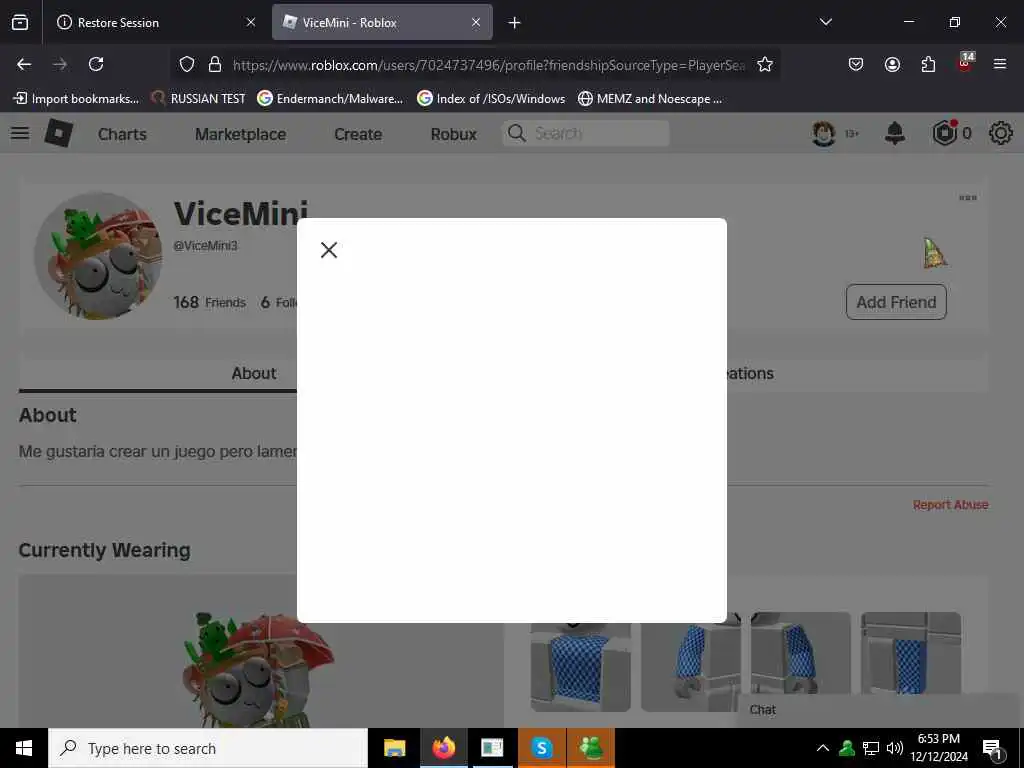Open Roblox left navigation hamburger menu
Viewport: 1024px width, 768px height.
pos(20,133)
